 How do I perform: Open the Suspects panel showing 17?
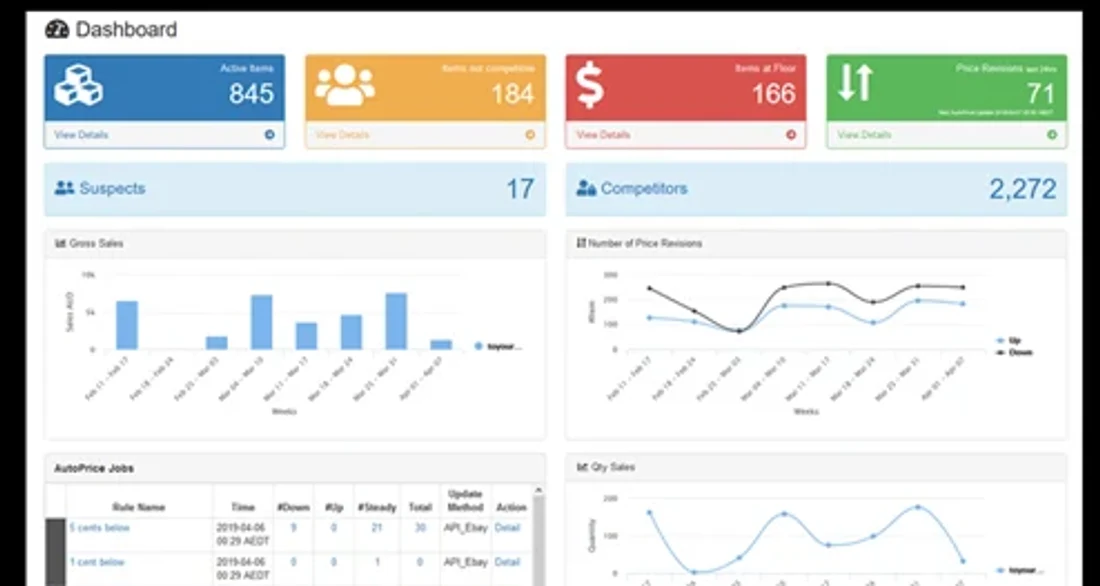pyautogui.click(x=295, y=189)
